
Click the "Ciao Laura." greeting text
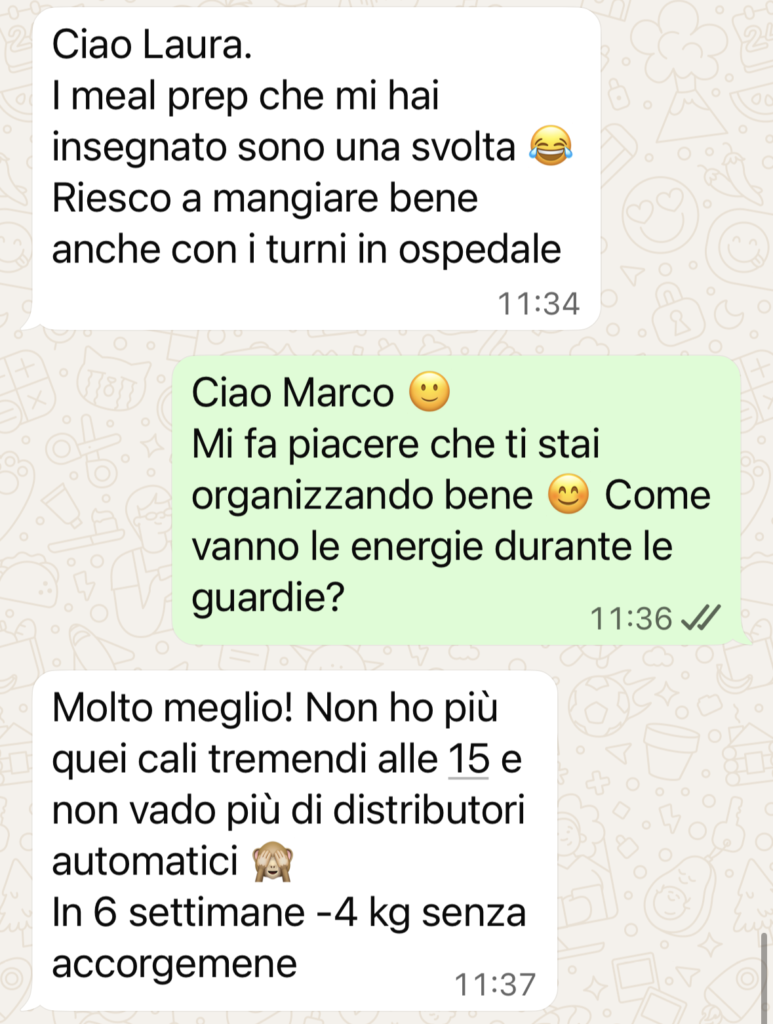(151, 44)
